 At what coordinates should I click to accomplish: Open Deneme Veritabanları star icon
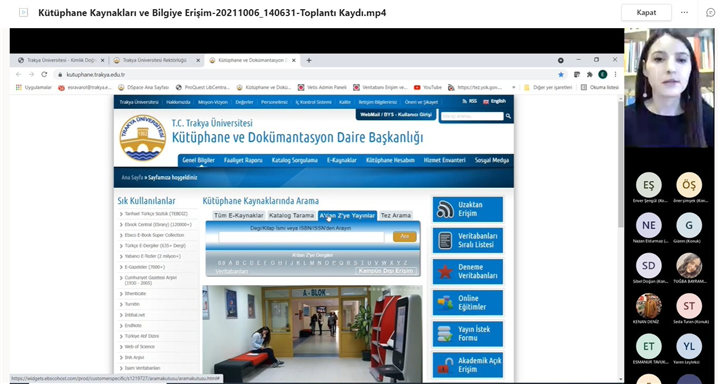tap(445, 272)
